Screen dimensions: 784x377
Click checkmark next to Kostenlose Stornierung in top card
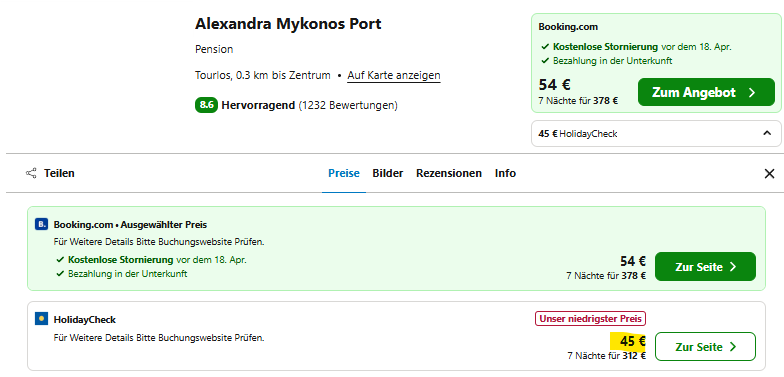[545, 47]
